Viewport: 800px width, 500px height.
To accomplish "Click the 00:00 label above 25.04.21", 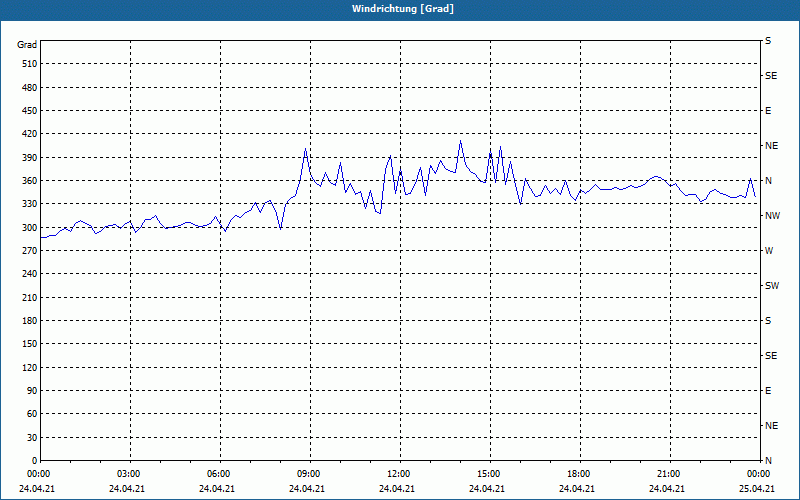I will (x=758, y=474).
